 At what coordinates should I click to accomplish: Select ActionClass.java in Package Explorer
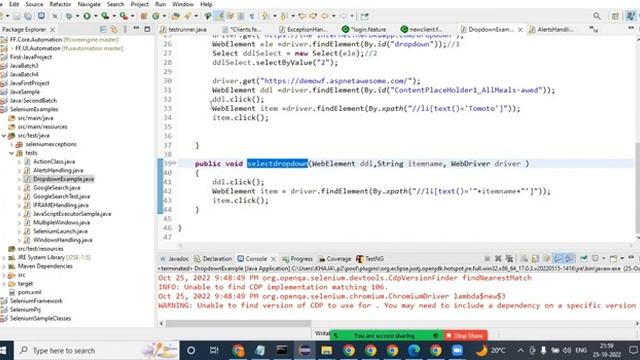point(54,162)
